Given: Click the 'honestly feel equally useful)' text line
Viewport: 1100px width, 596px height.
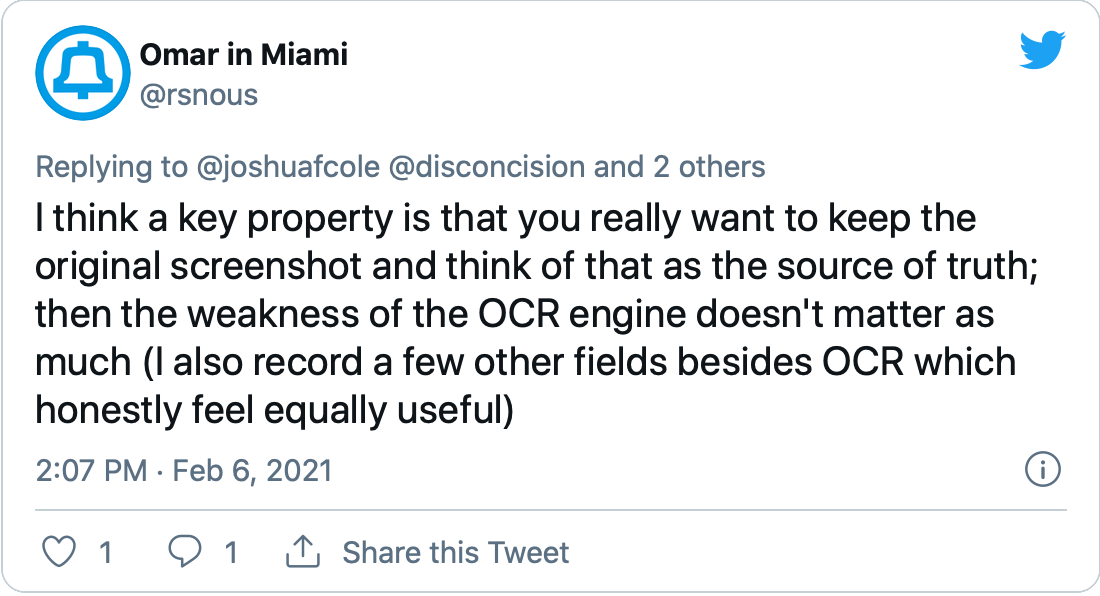Looking at the screenshot, I should click(x=274, y=411).
